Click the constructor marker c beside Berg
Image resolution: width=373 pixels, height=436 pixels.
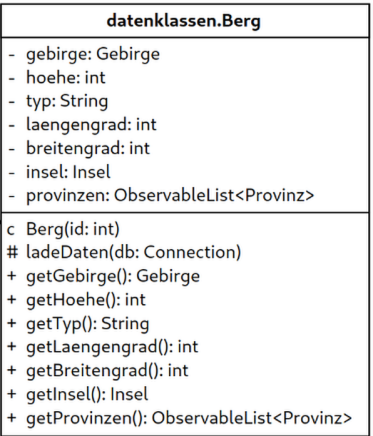[x=11, y=230]
